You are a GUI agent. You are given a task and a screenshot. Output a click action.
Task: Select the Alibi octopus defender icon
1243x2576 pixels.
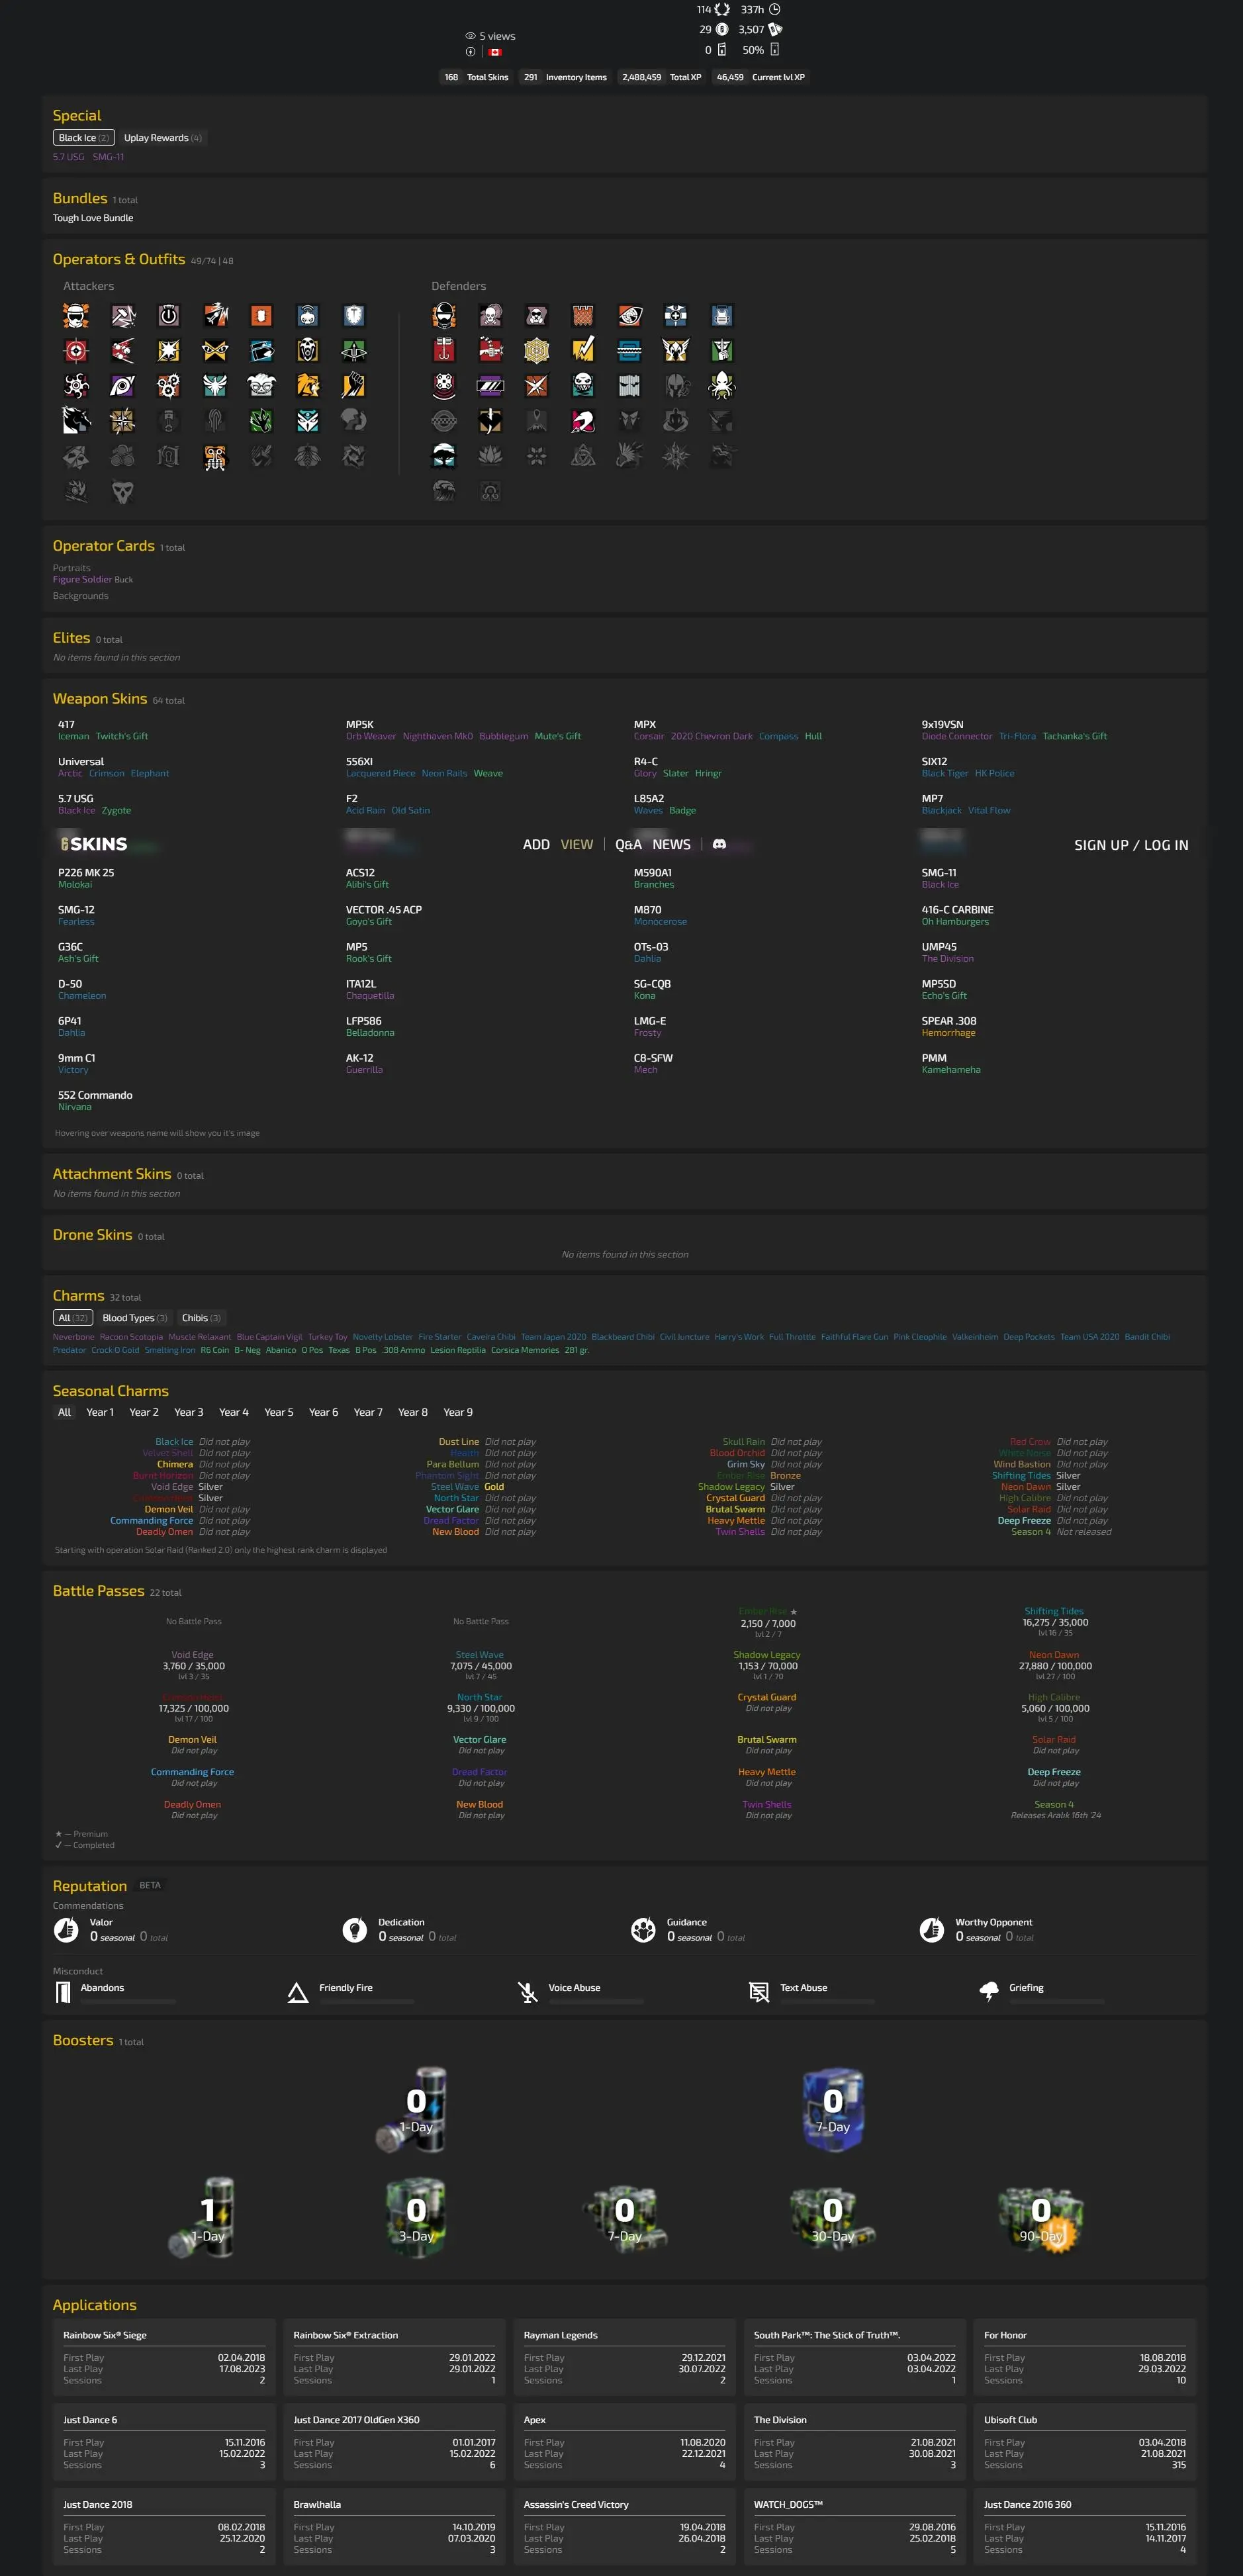tap(722, 386)
